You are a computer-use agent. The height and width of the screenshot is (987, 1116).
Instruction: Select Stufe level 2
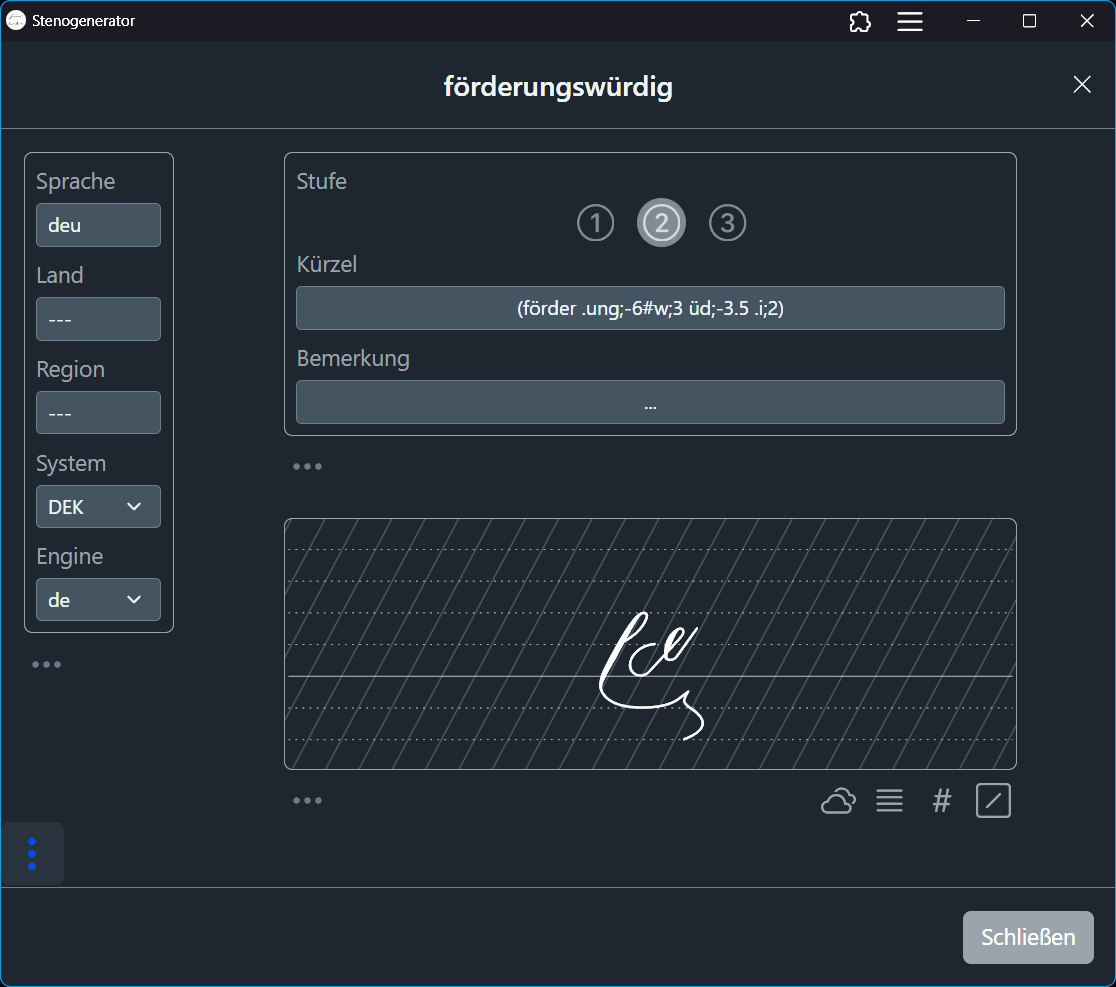click(661, 223)
